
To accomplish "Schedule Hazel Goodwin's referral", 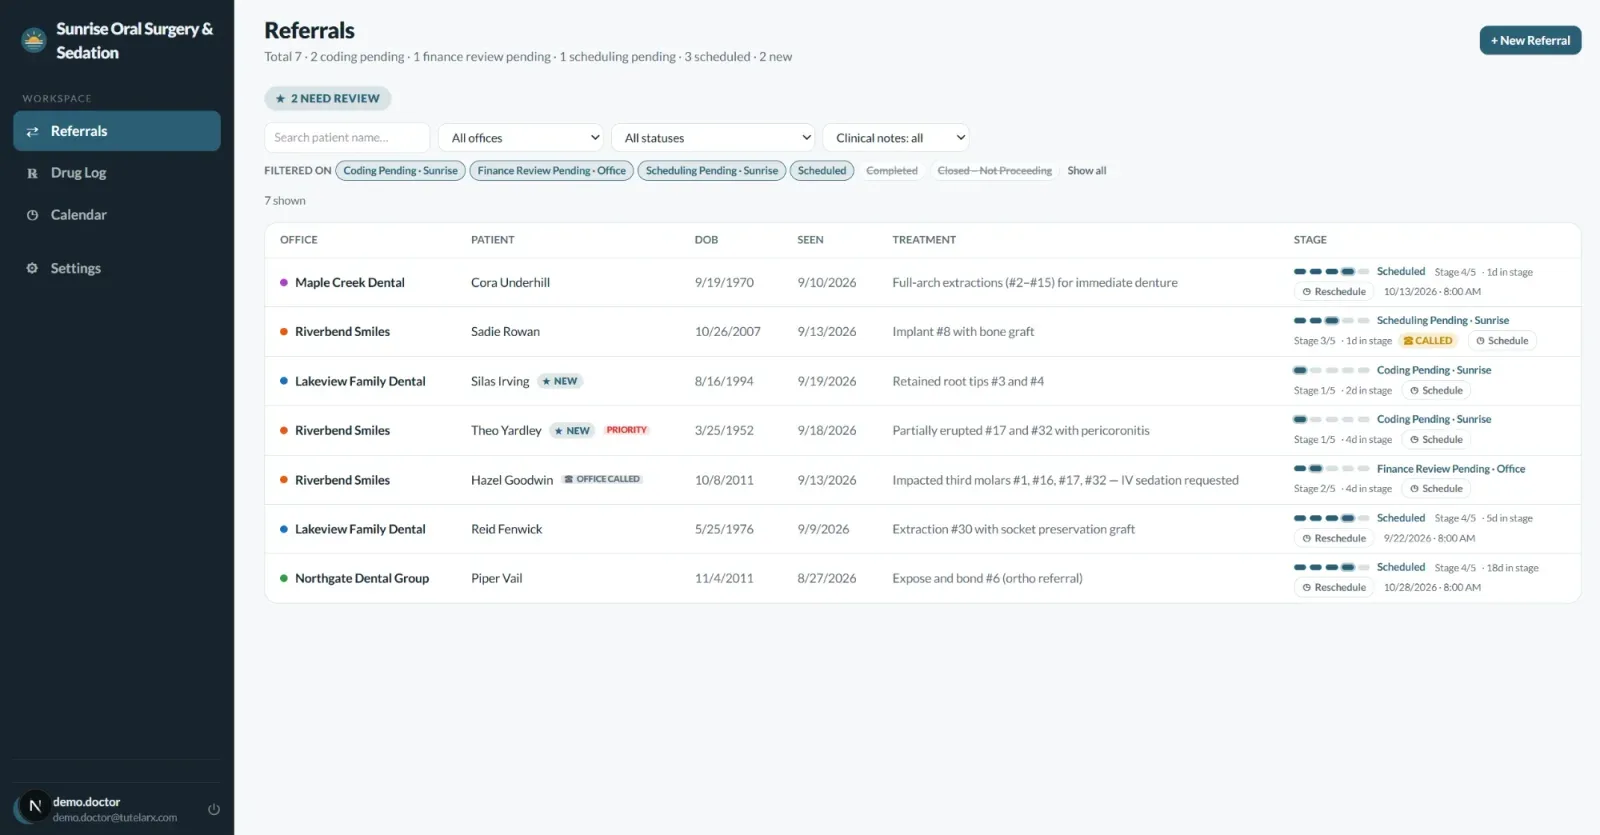I will click(x=1436, y=488).
